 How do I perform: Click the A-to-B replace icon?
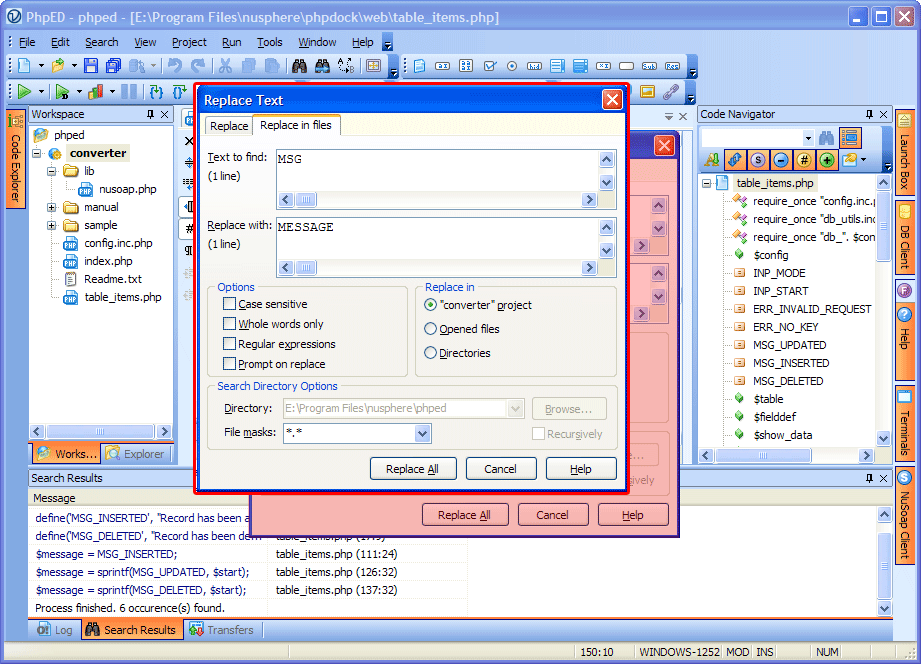(x=346, y=66)
